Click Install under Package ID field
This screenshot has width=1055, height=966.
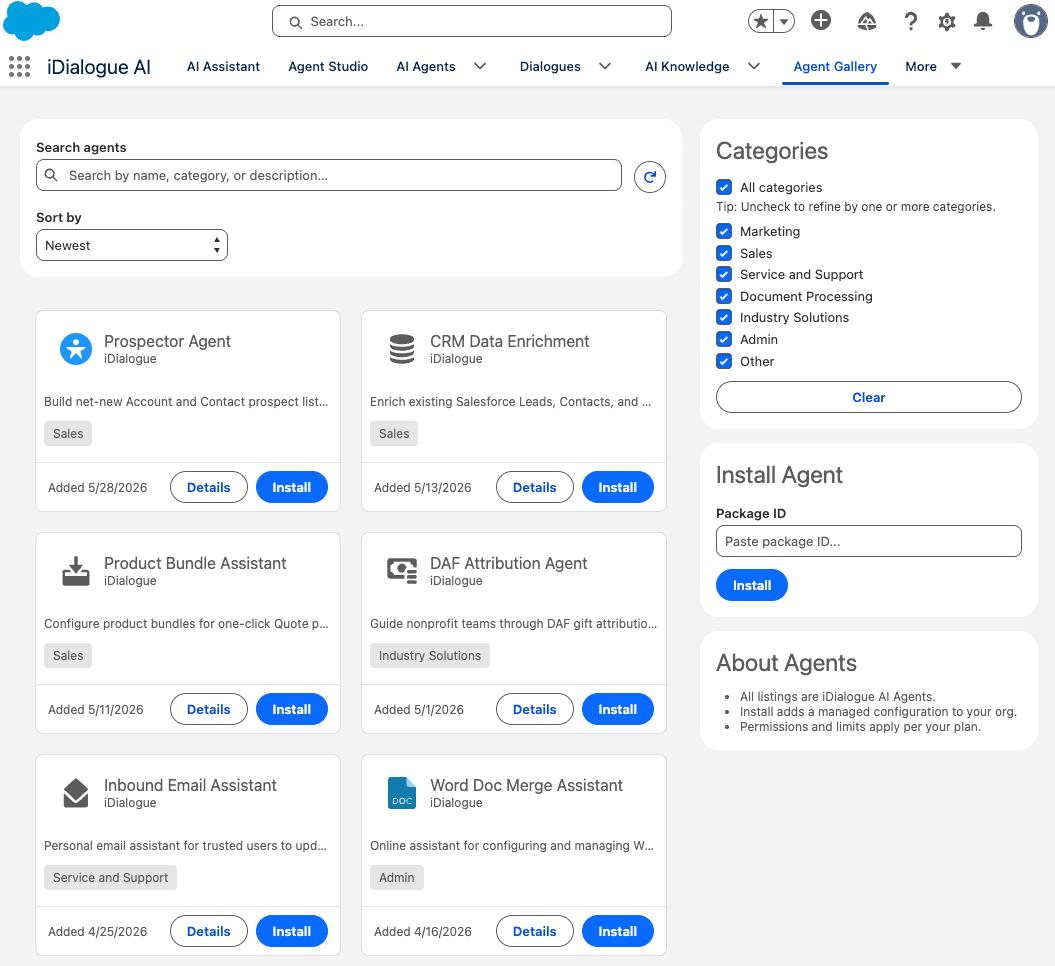click(x=752, y=585)
